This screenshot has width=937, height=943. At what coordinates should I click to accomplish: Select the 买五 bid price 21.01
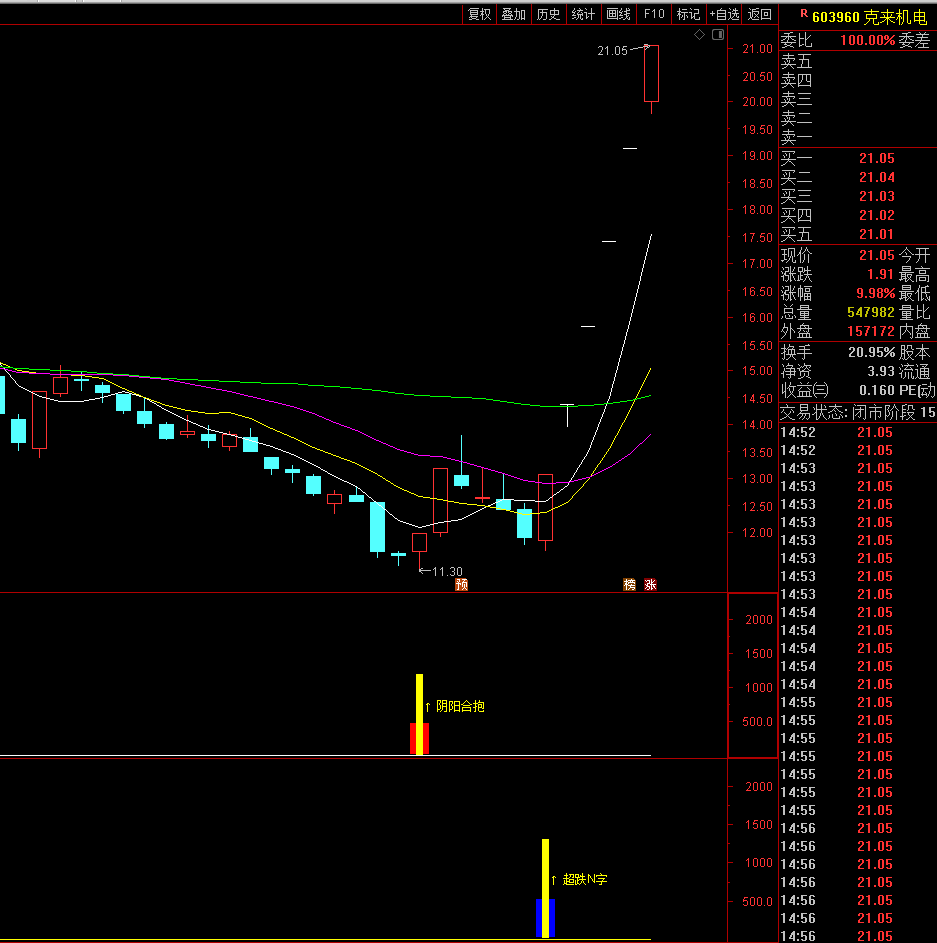[877, 234]
